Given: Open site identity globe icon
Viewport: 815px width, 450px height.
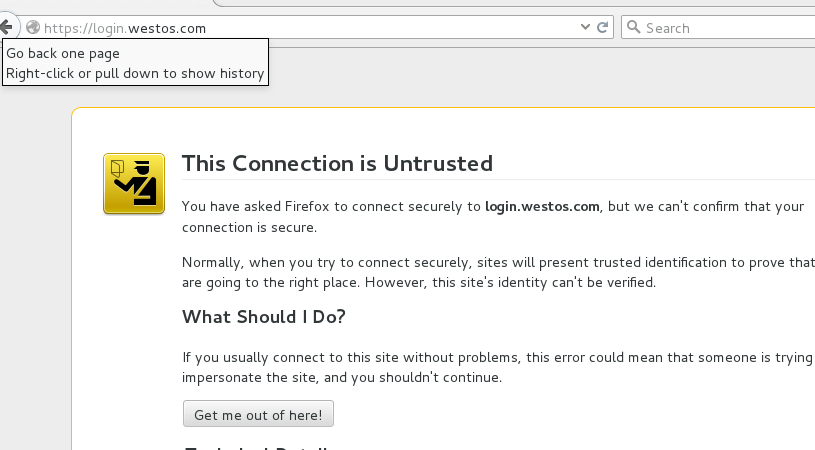Looking at the screenshot, I should [33, 27].
